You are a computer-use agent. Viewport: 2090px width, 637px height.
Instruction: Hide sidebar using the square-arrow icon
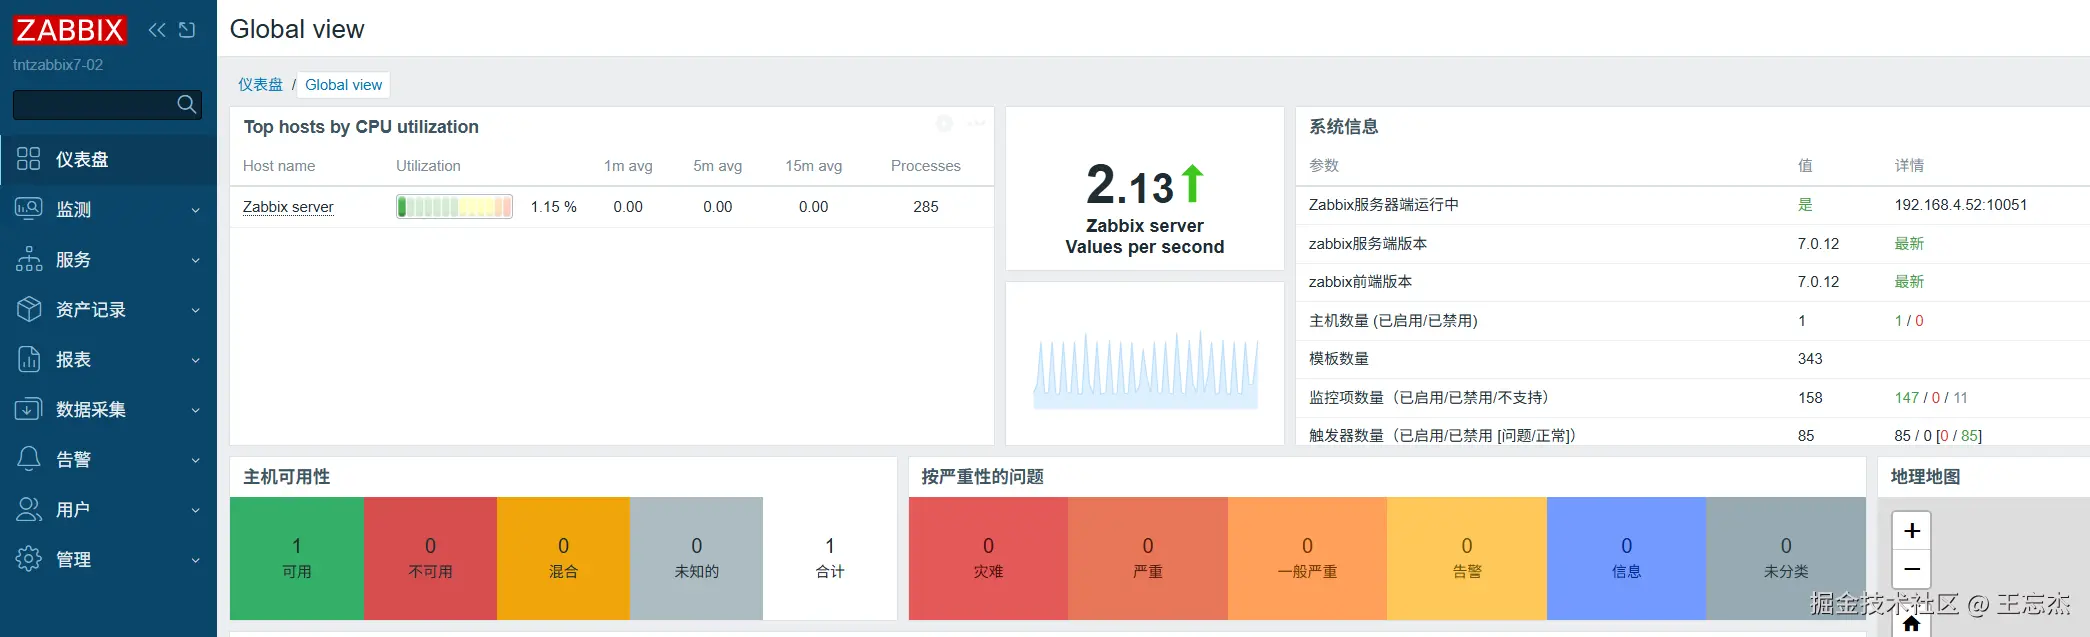pyautogui.click(x=187, y=30)
